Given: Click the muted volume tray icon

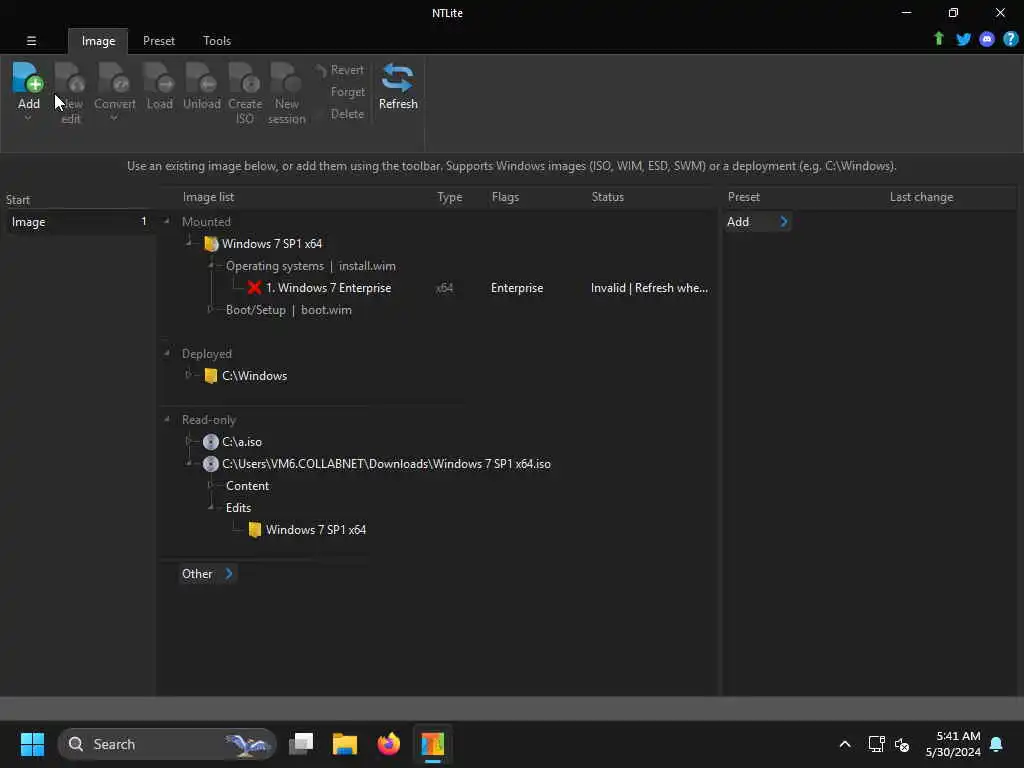Looking at the screenshot, I should point(902,744).
